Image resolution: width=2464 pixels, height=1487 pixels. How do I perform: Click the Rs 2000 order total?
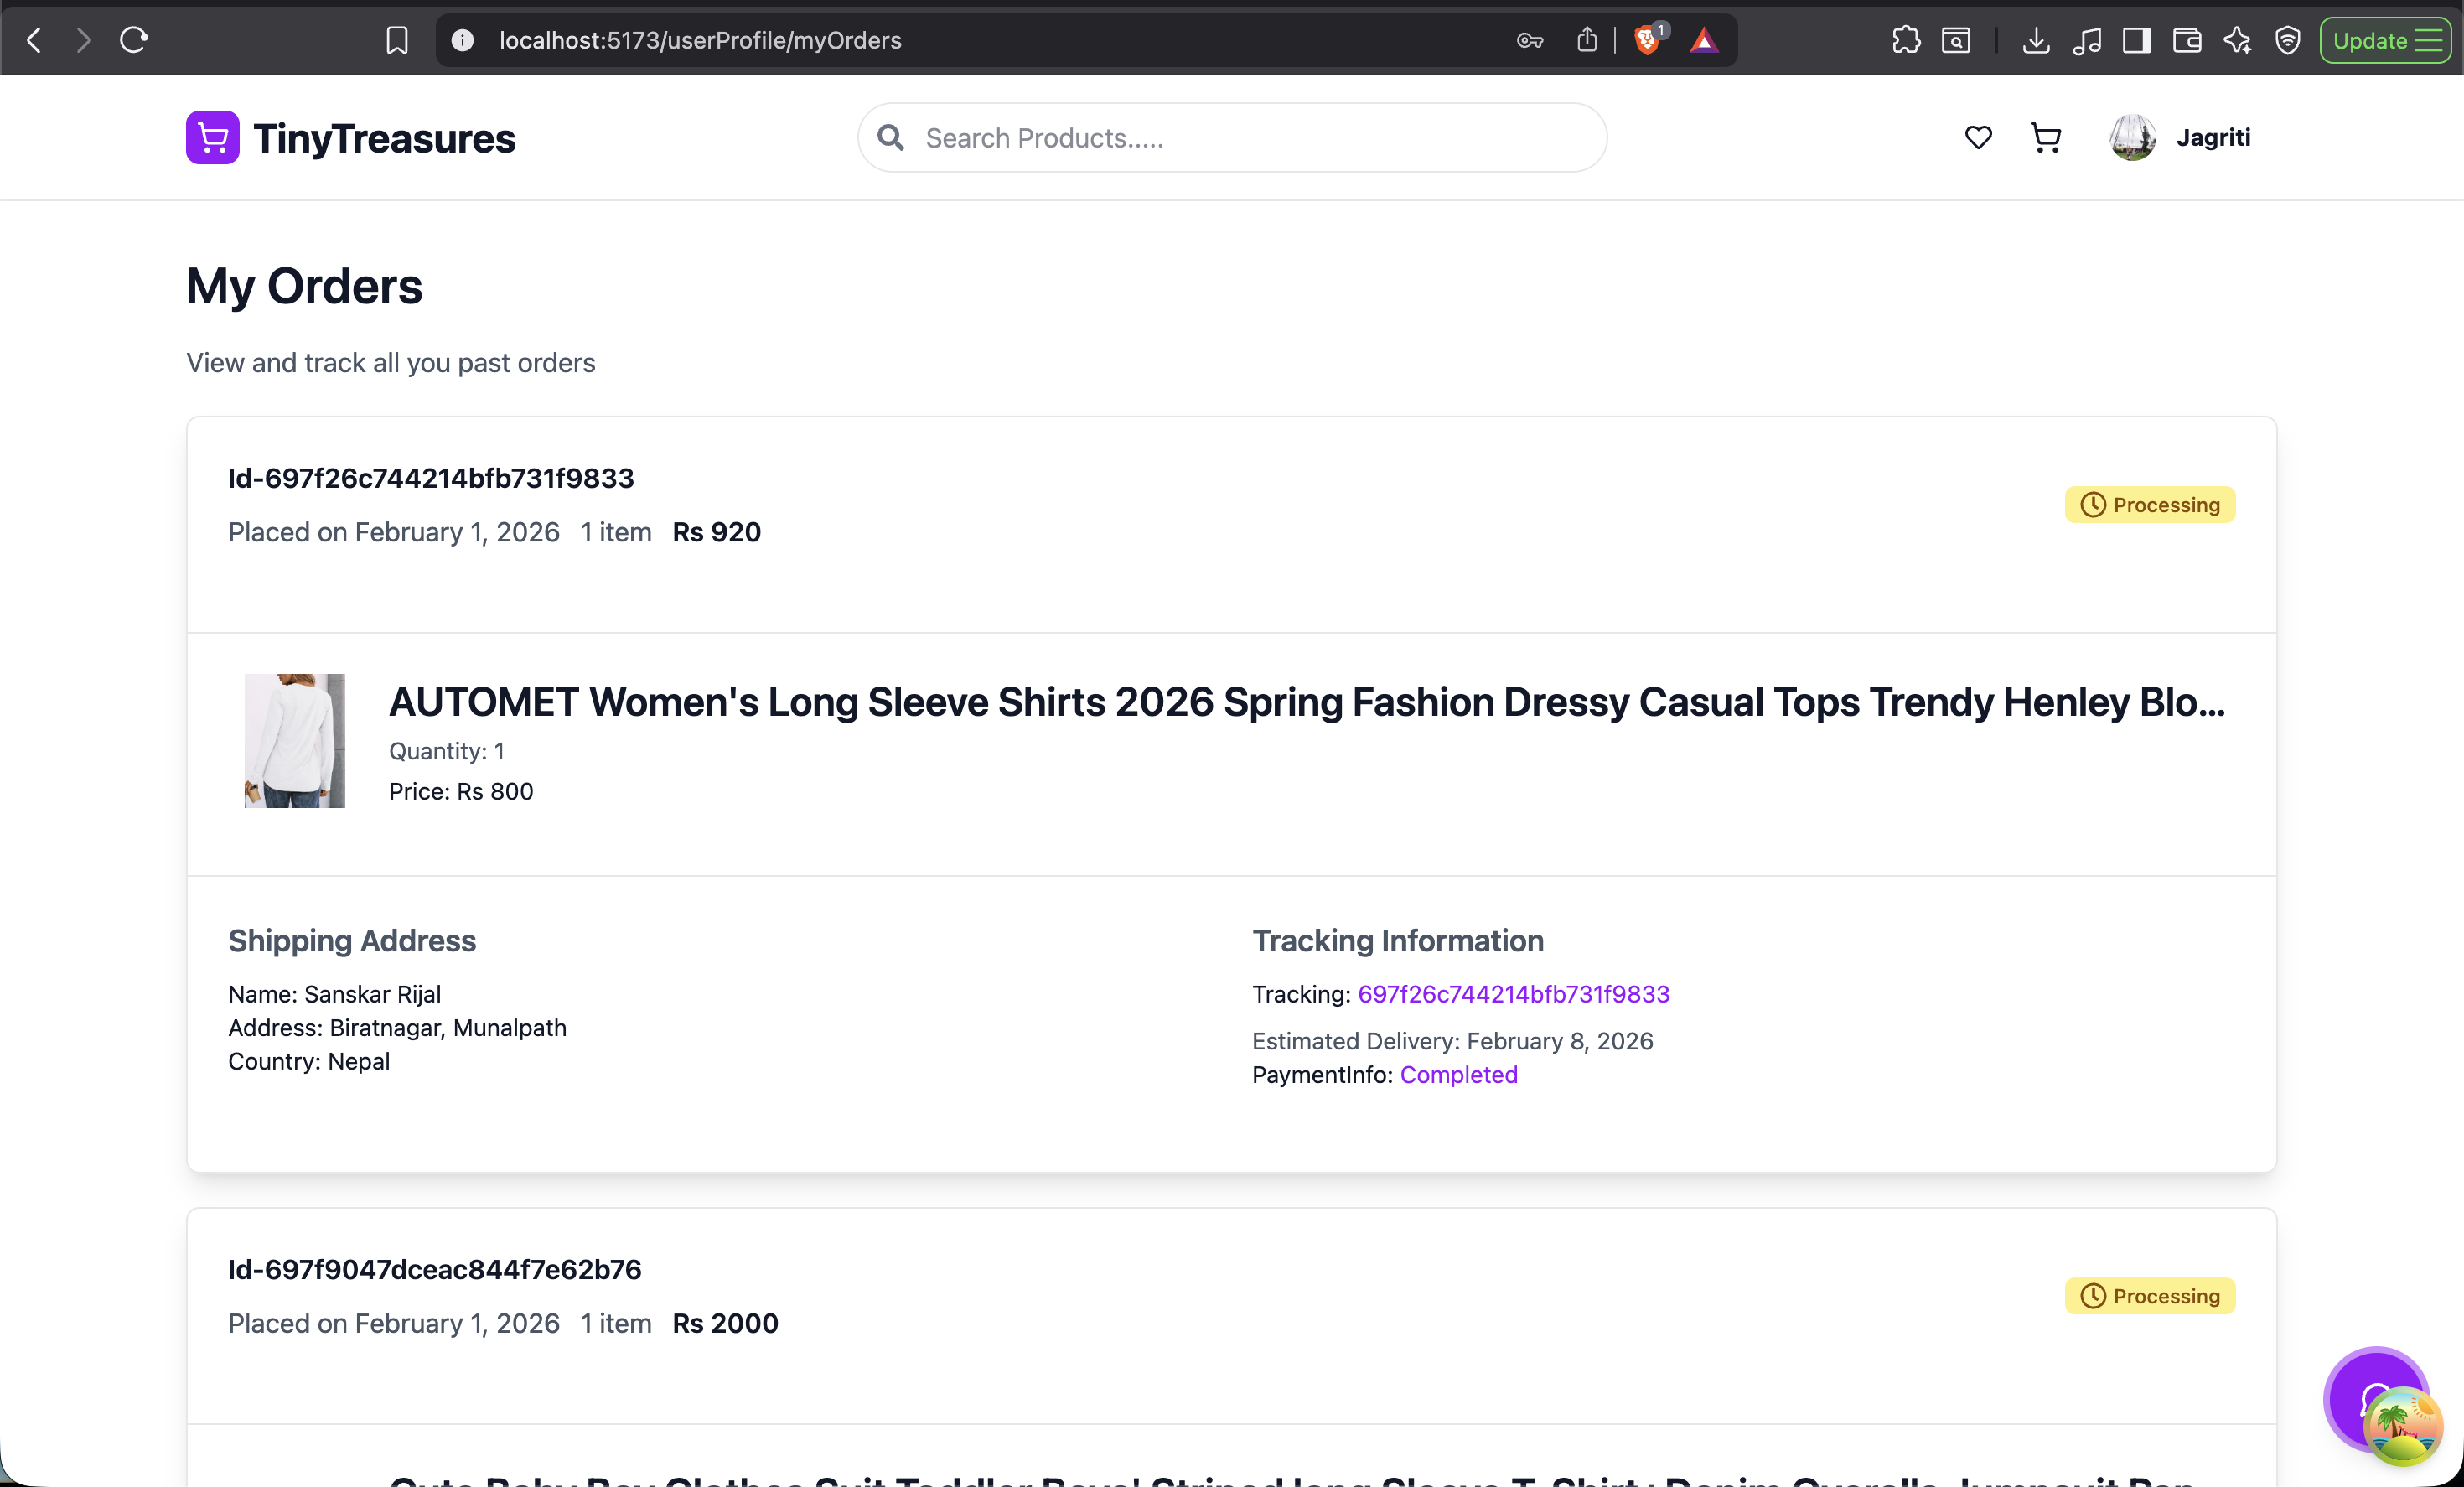coord(725,1323)
